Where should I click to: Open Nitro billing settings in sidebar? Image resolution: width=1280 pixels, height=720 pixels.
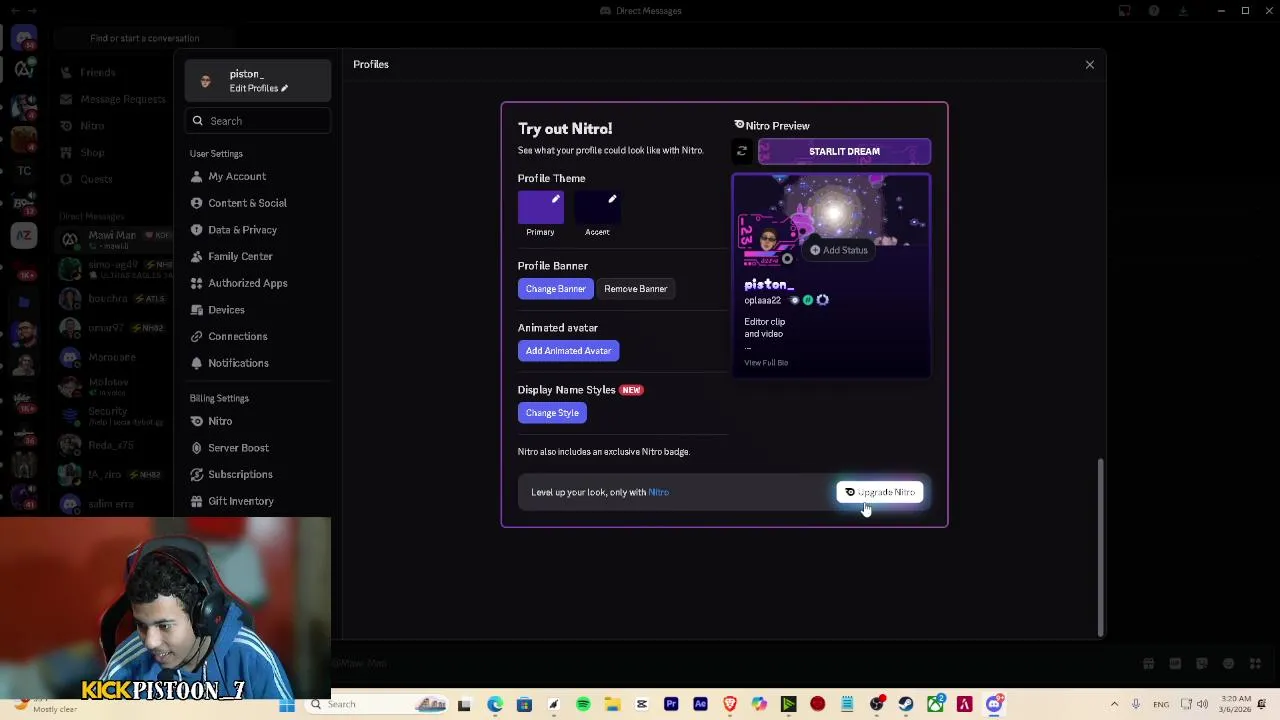click(257, 421)
